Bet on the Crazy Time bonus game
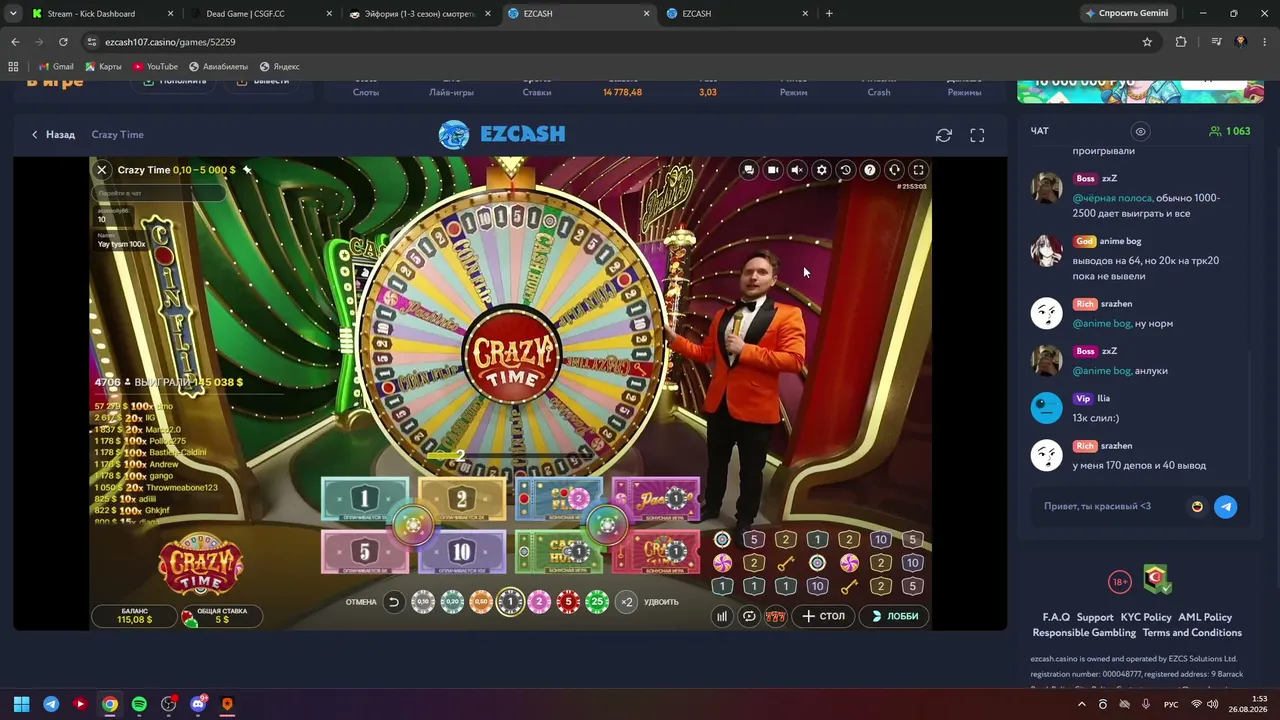 [x=655, y=552]
